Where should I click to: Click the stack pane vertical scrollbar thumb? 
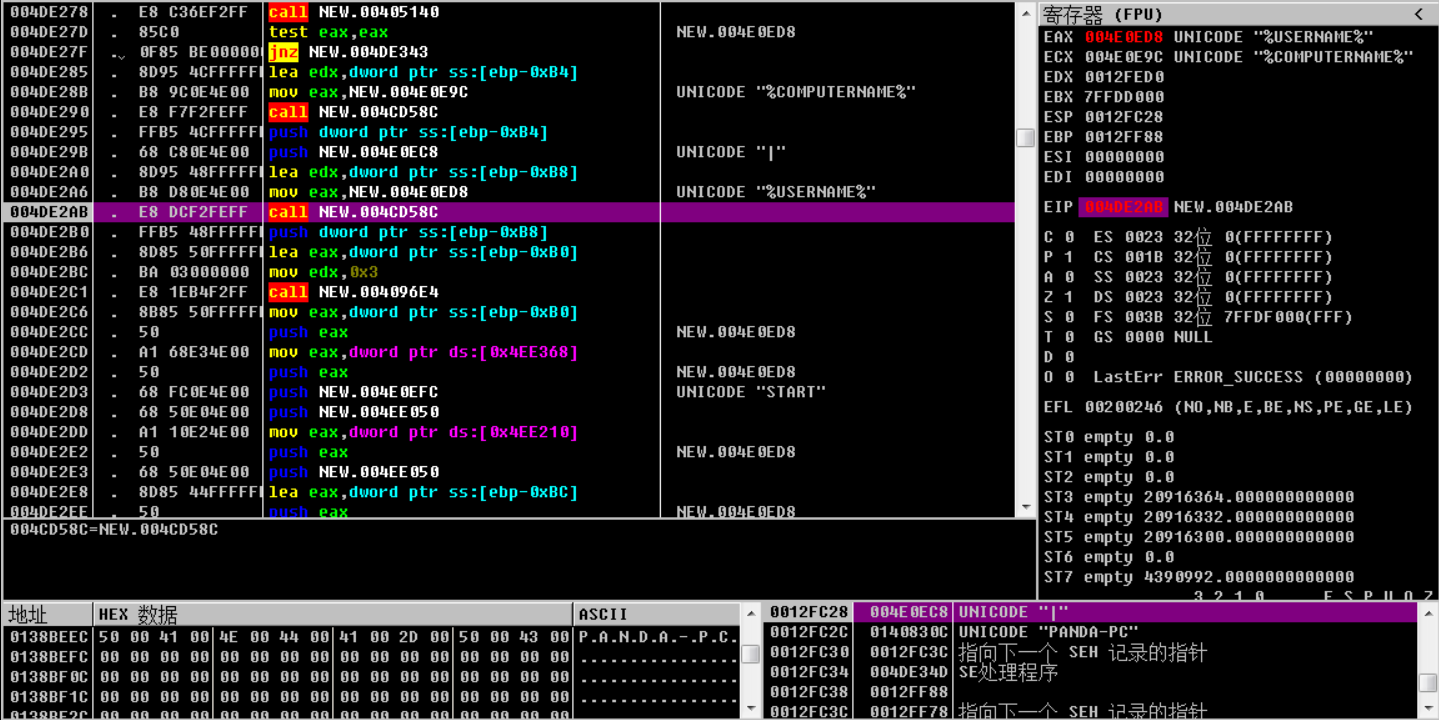pyautogui.click(x=1427, y=682)
